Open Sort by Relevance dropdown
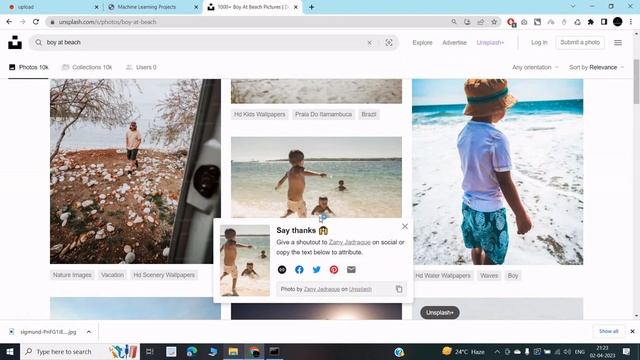 click(596, 67)
